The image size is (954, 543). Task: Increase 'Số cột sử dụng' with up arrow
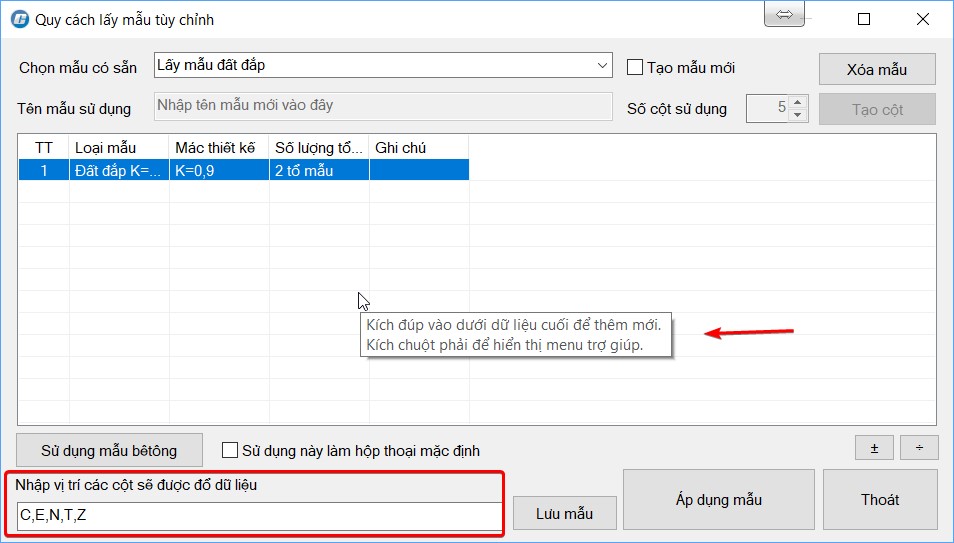[x=797, y=102]
